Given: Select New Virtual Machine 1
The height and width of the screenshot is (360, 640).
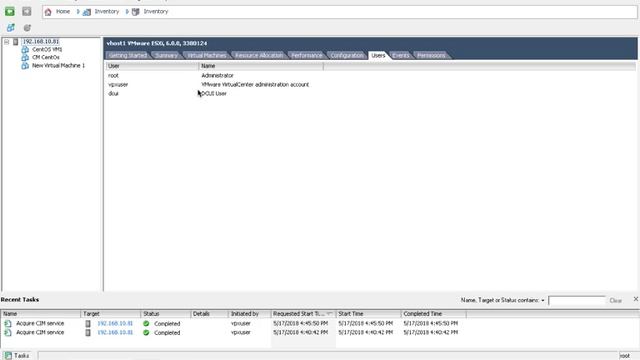Looking at the screenshot, I should 58,65.
